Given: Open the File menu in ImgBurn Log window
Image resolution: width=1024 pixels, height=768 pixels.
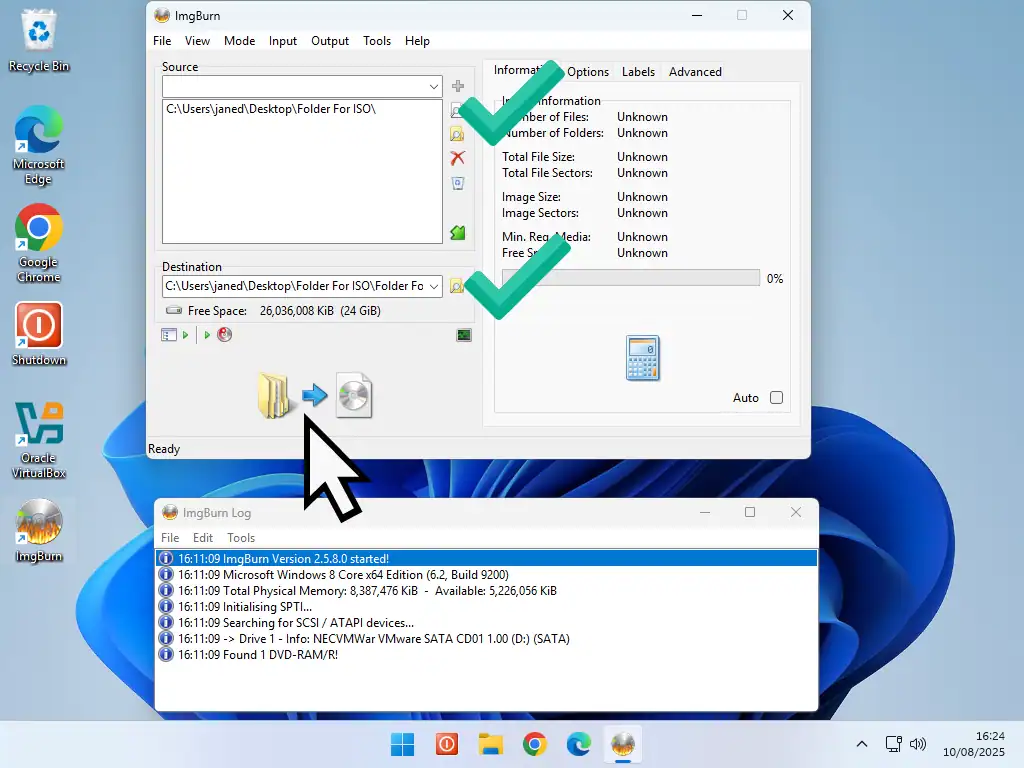Looking at the screenshot, I should pos(170,537).
